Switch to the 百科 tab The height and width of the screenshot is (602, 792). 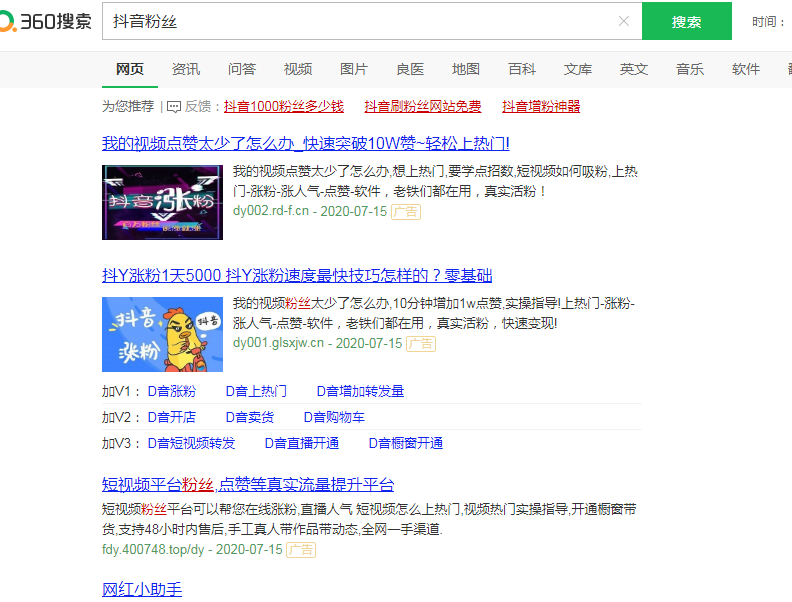522,69
